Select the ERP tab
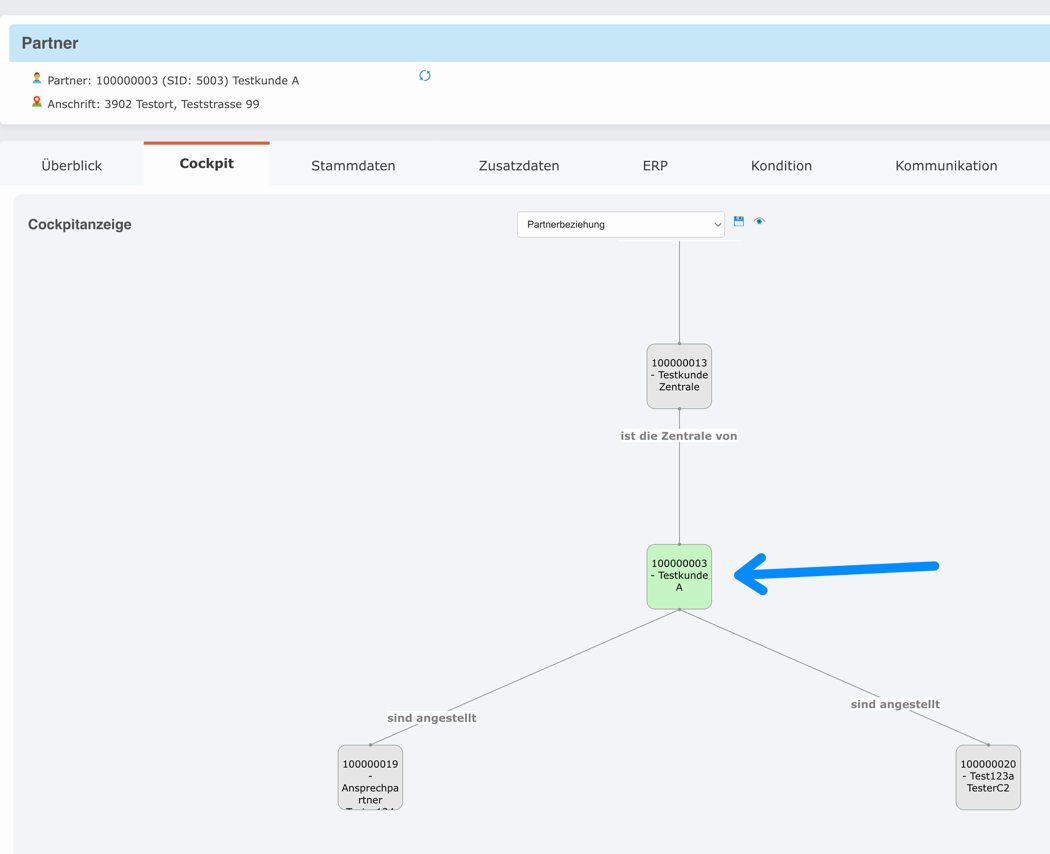This screenshot has height=854, width=1050. click(x=655, y=165)
